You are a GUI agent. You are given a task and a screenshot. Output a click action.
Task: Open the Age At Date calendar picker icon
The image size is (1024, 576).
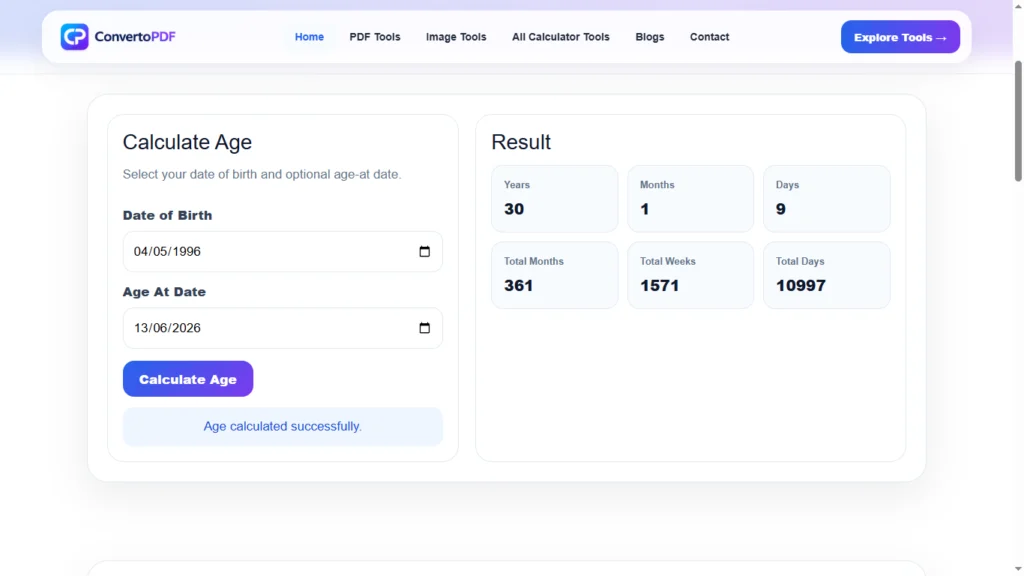[x=424, y=328]
